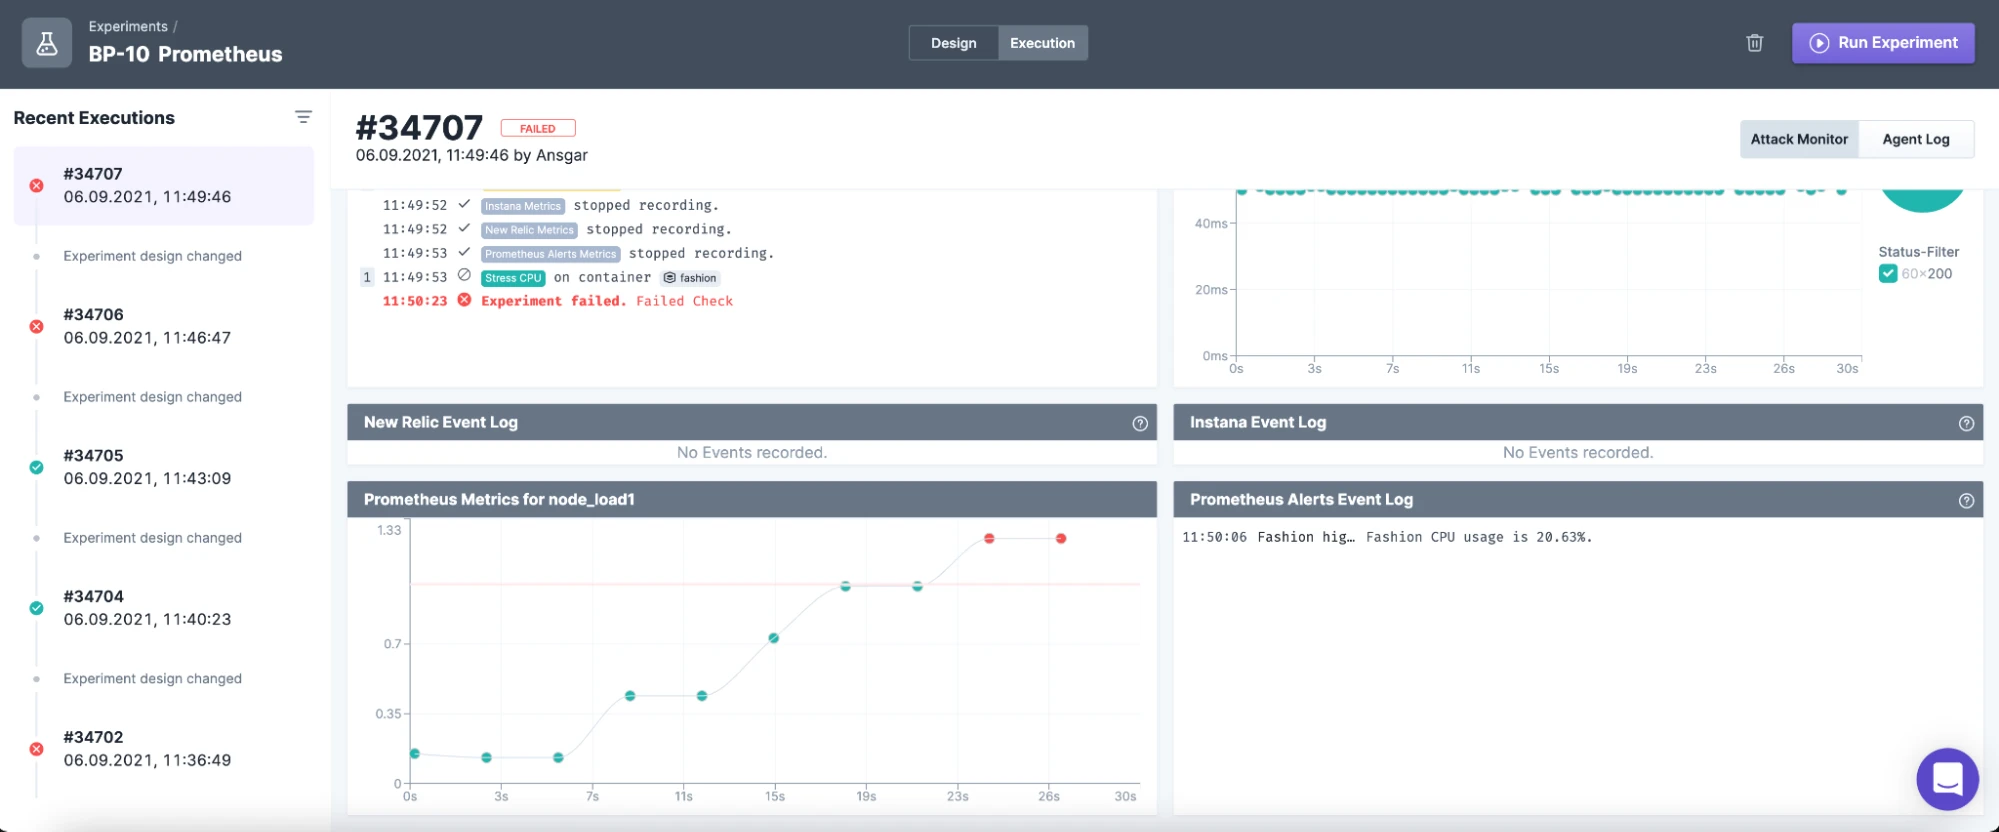Screen dimensions: 1999x832
Task: Click failed status icon for execution #34707
Action: pos(37,186)
